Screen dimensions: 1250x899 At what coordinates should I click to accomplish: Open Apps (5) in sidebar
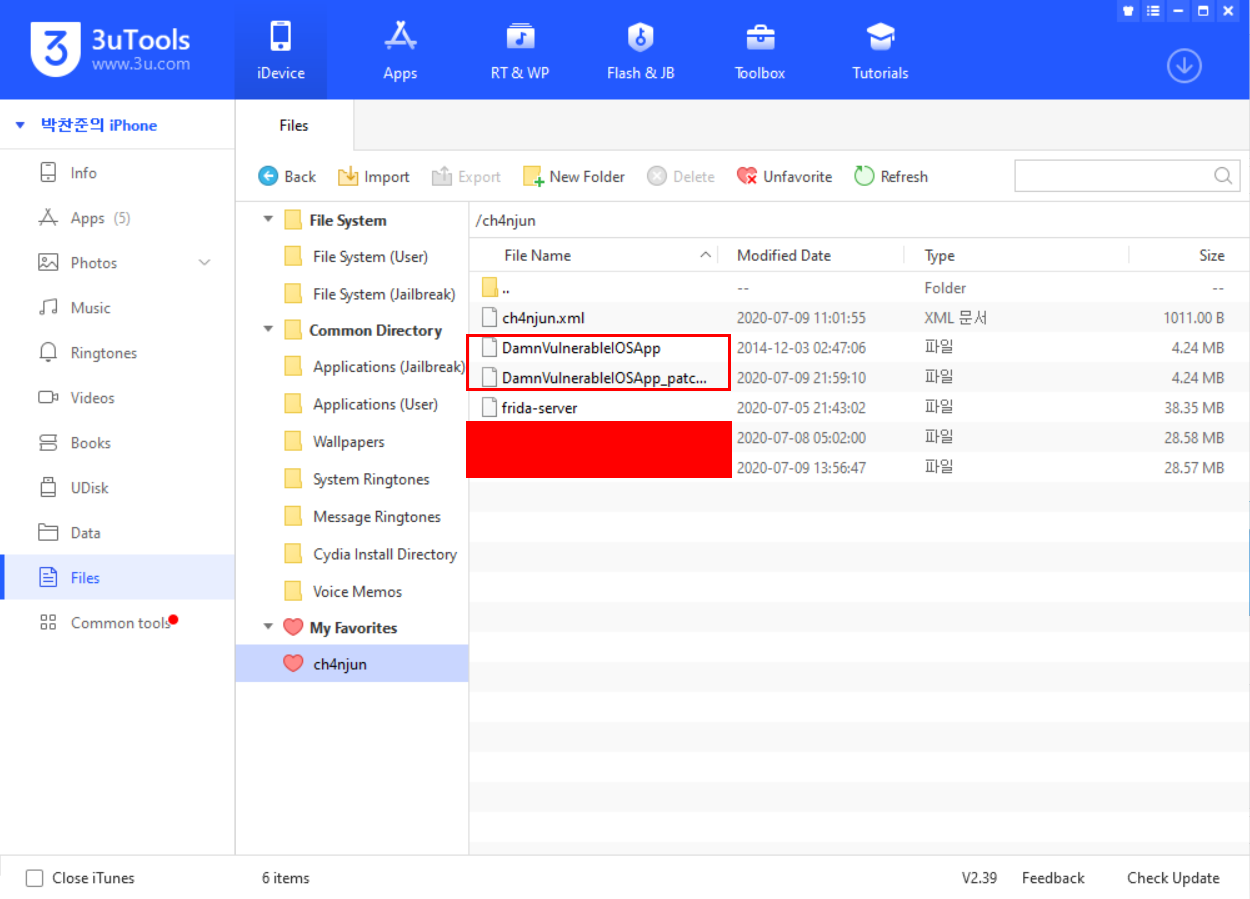(x=117, y=218)
